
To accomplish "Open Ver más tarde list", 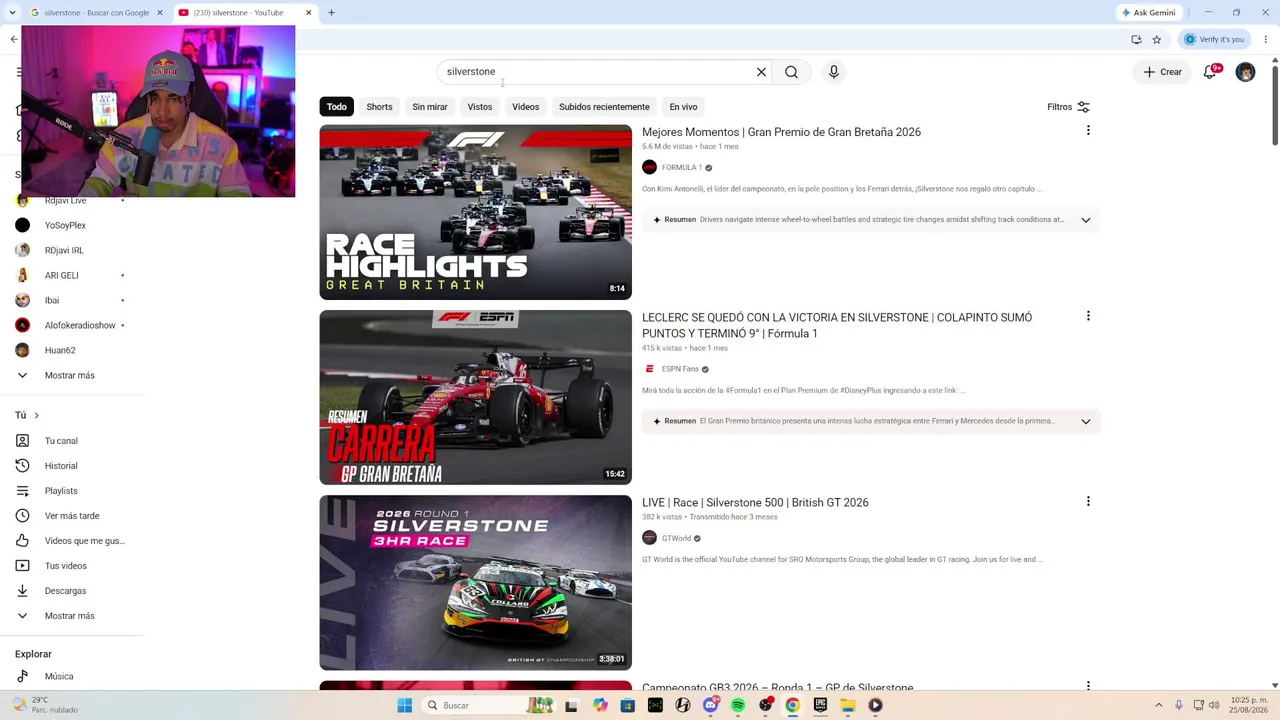I will click(70, 516).
